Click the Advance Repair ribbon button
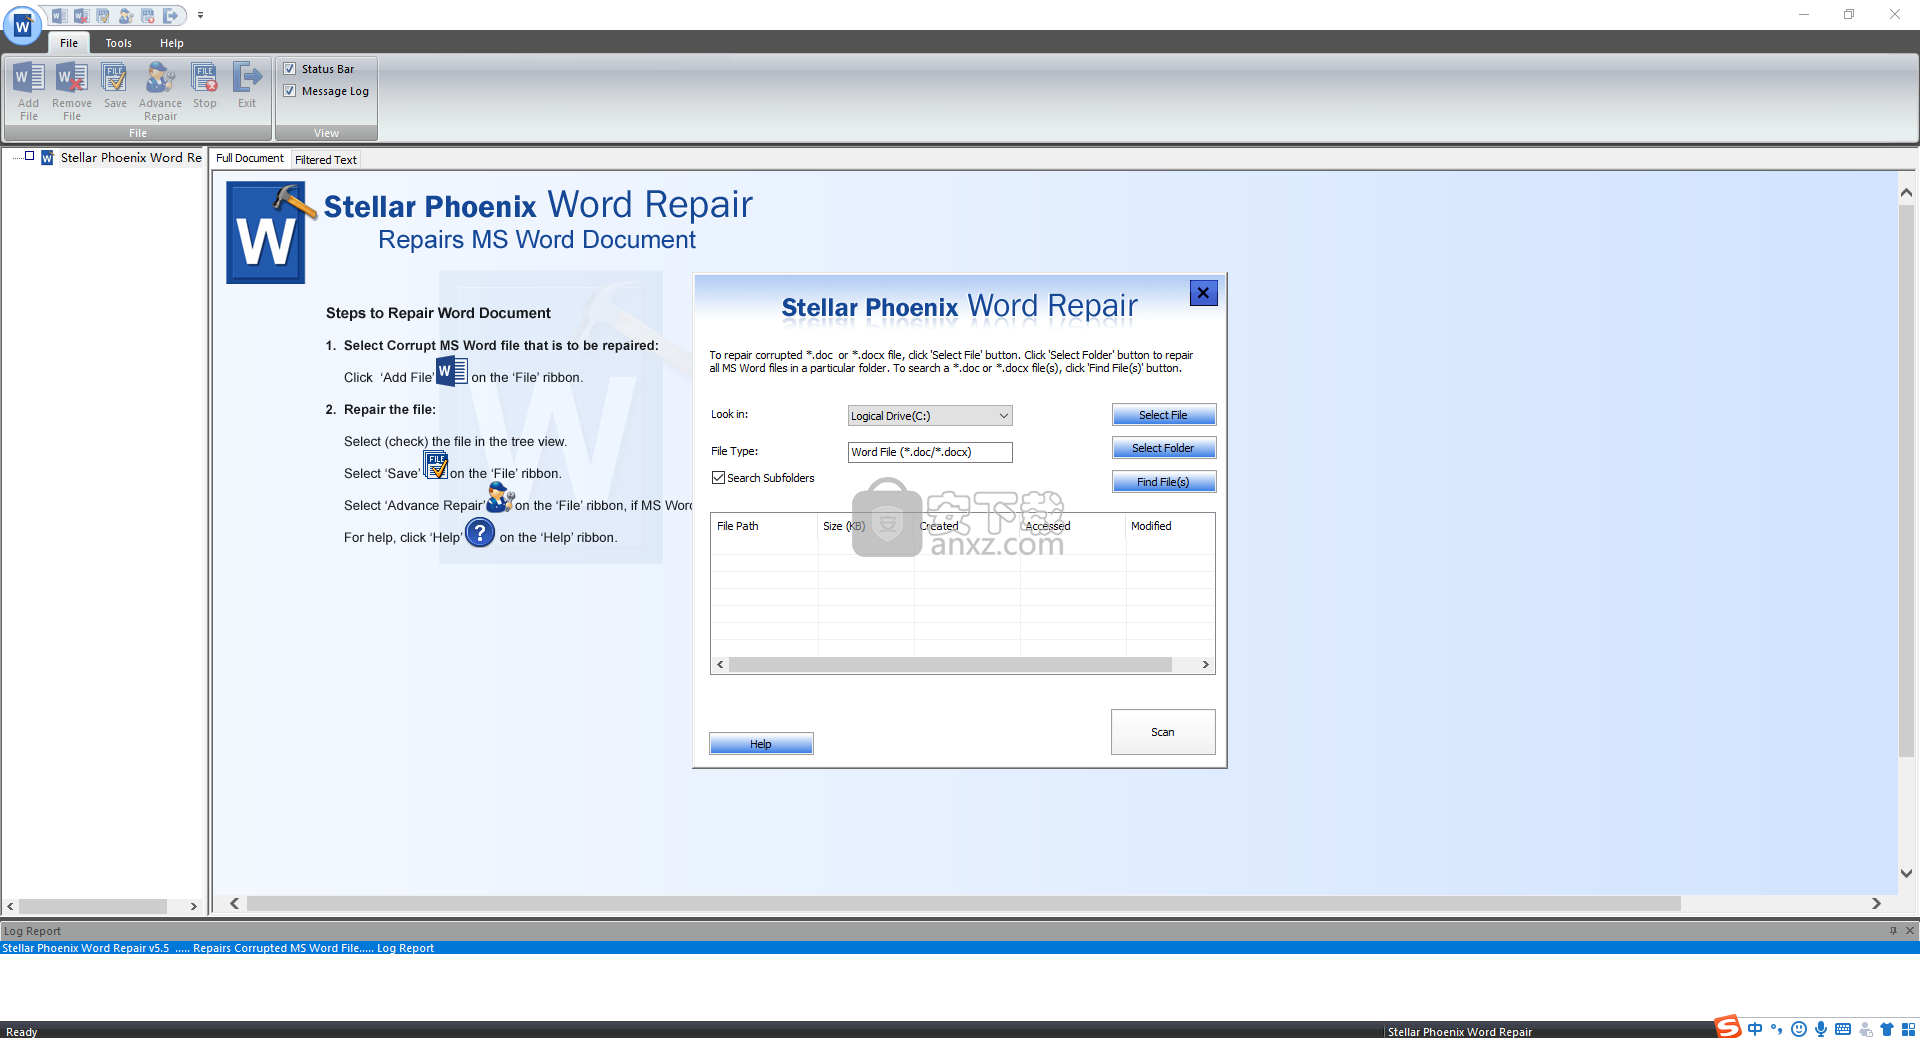The image size is (1920, 1038). click(160, 91)
